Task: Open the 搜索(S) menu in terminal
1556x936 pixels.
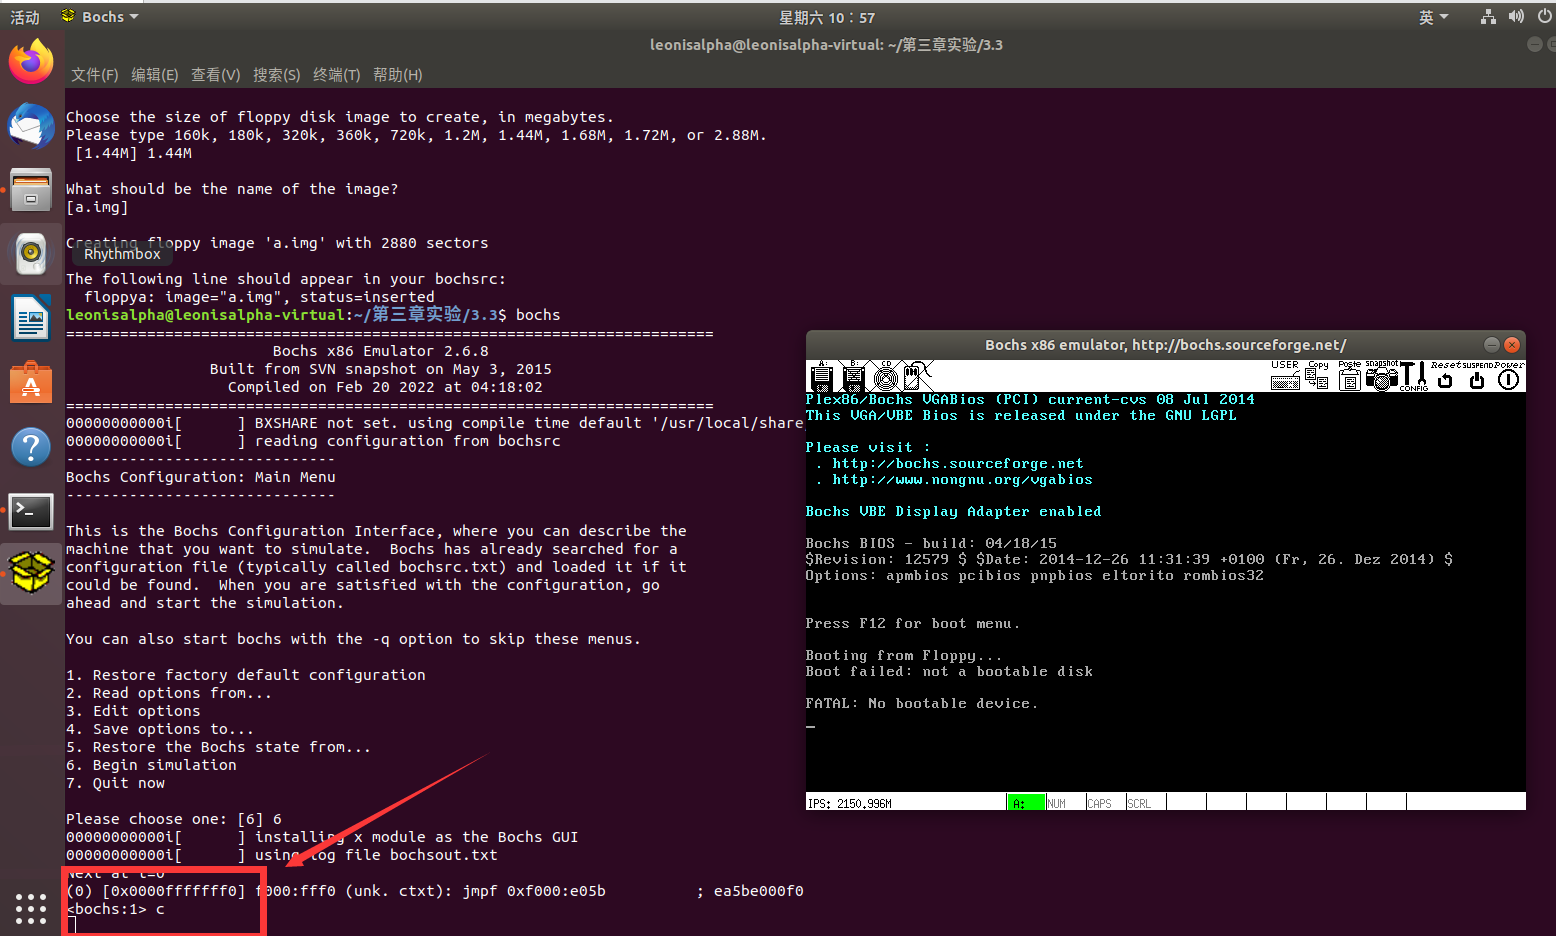Action: click(x=277, y=75)
